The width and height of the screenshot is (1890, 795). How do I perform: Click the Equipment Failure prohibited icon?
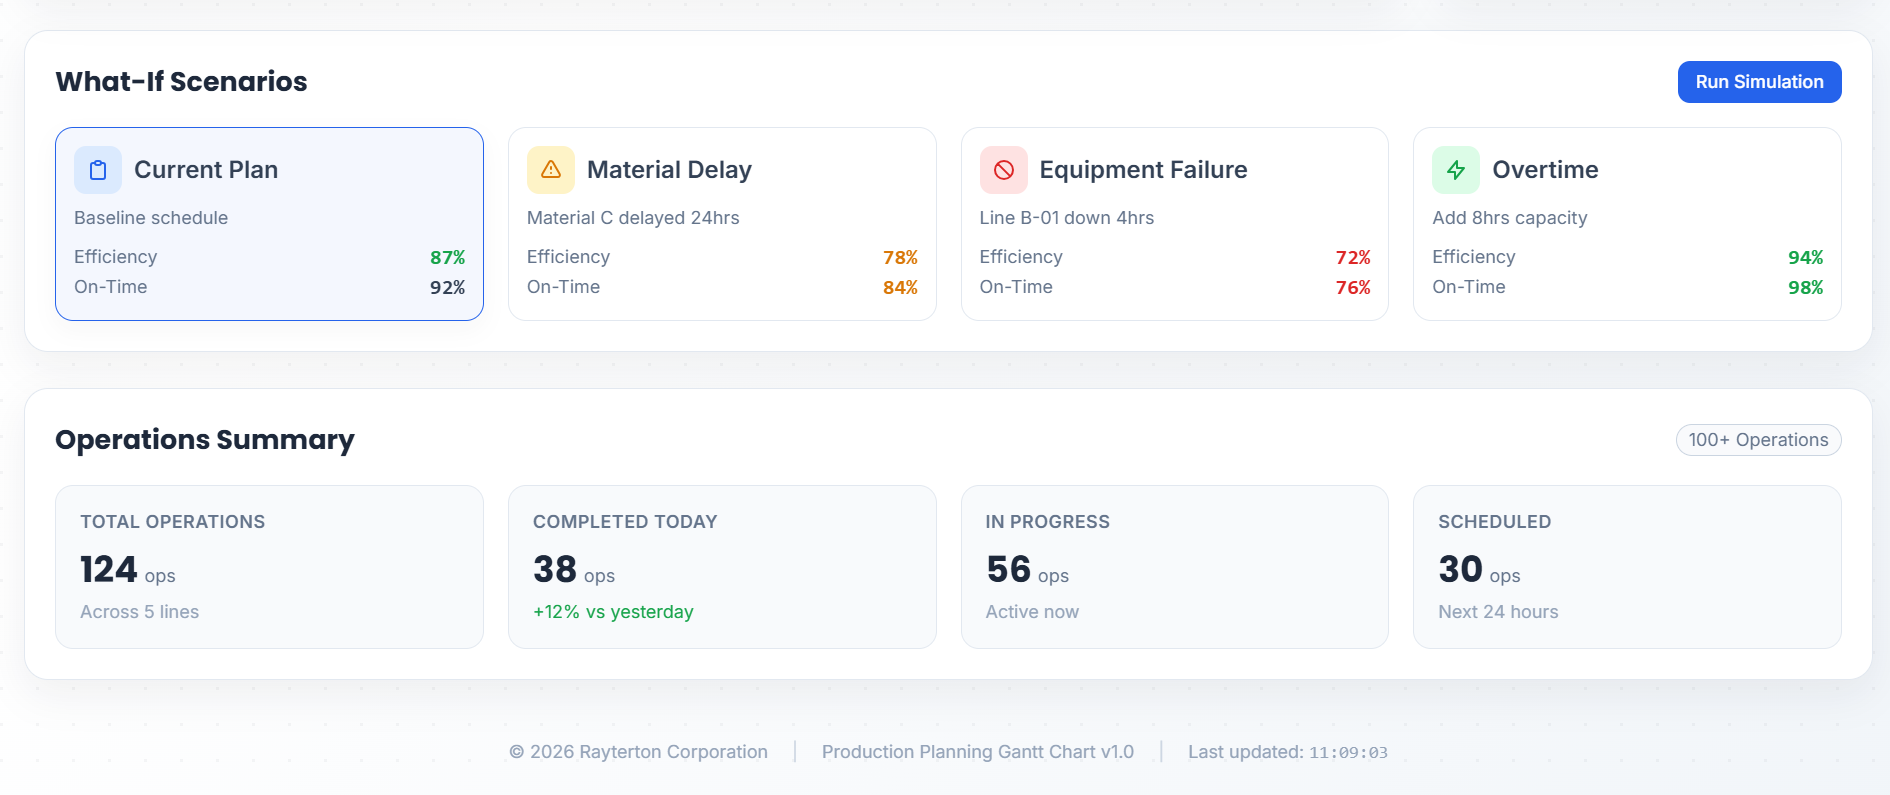pos(1003,170)
